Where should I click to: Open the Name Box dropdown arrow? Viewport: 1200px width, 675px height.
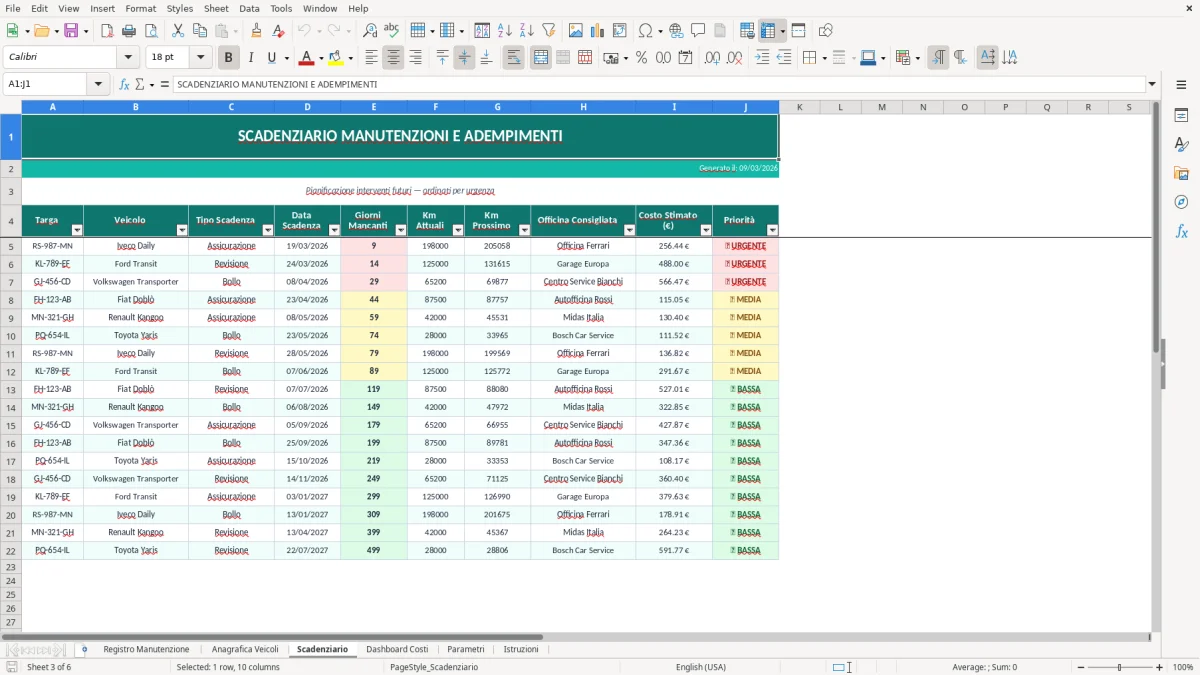click(x=99, y=84)
